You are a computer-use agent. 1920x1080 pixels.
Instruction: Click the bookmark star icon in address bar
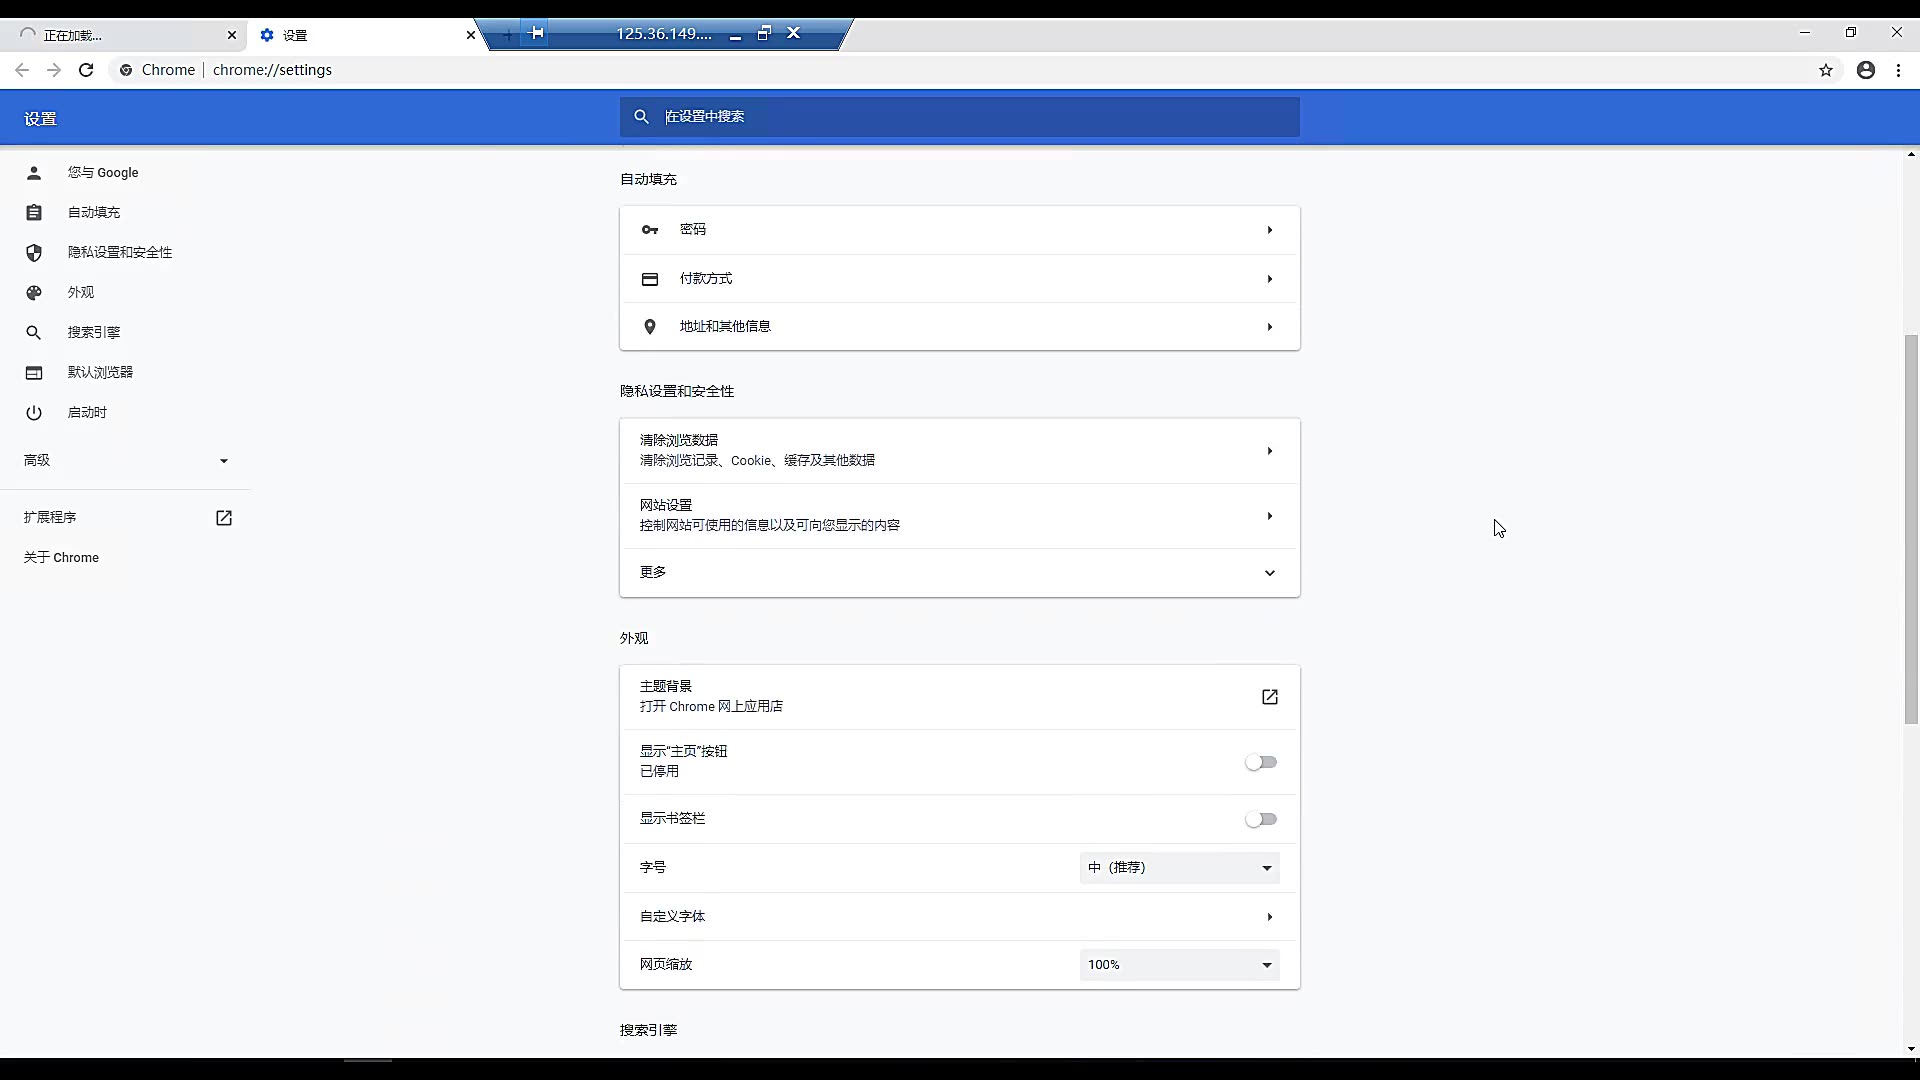pos(1826,70)
